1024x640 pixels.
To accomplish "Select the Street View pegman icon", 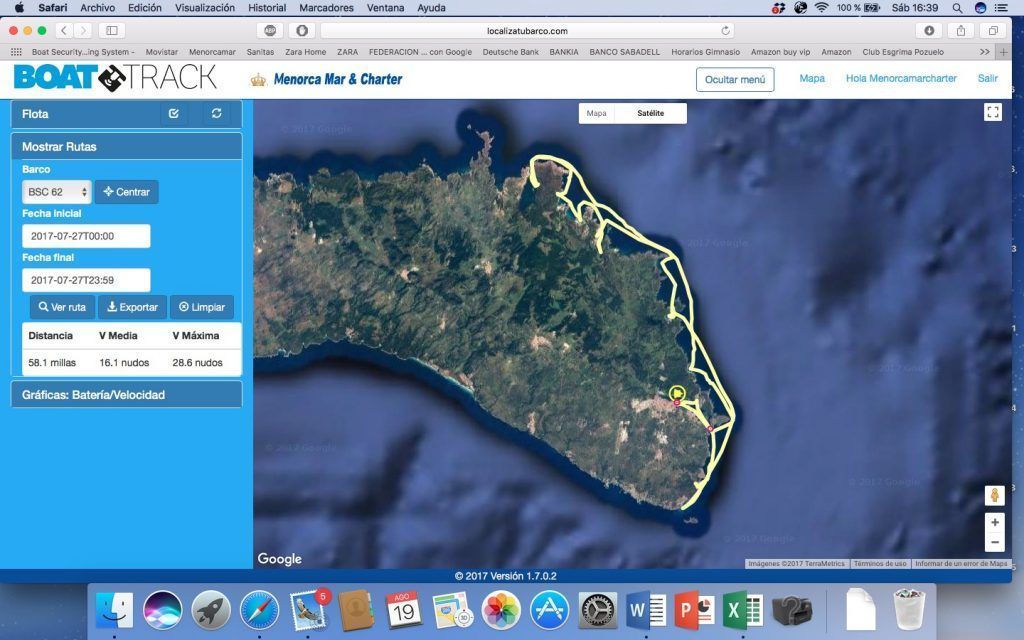I will tap(994, 495).
